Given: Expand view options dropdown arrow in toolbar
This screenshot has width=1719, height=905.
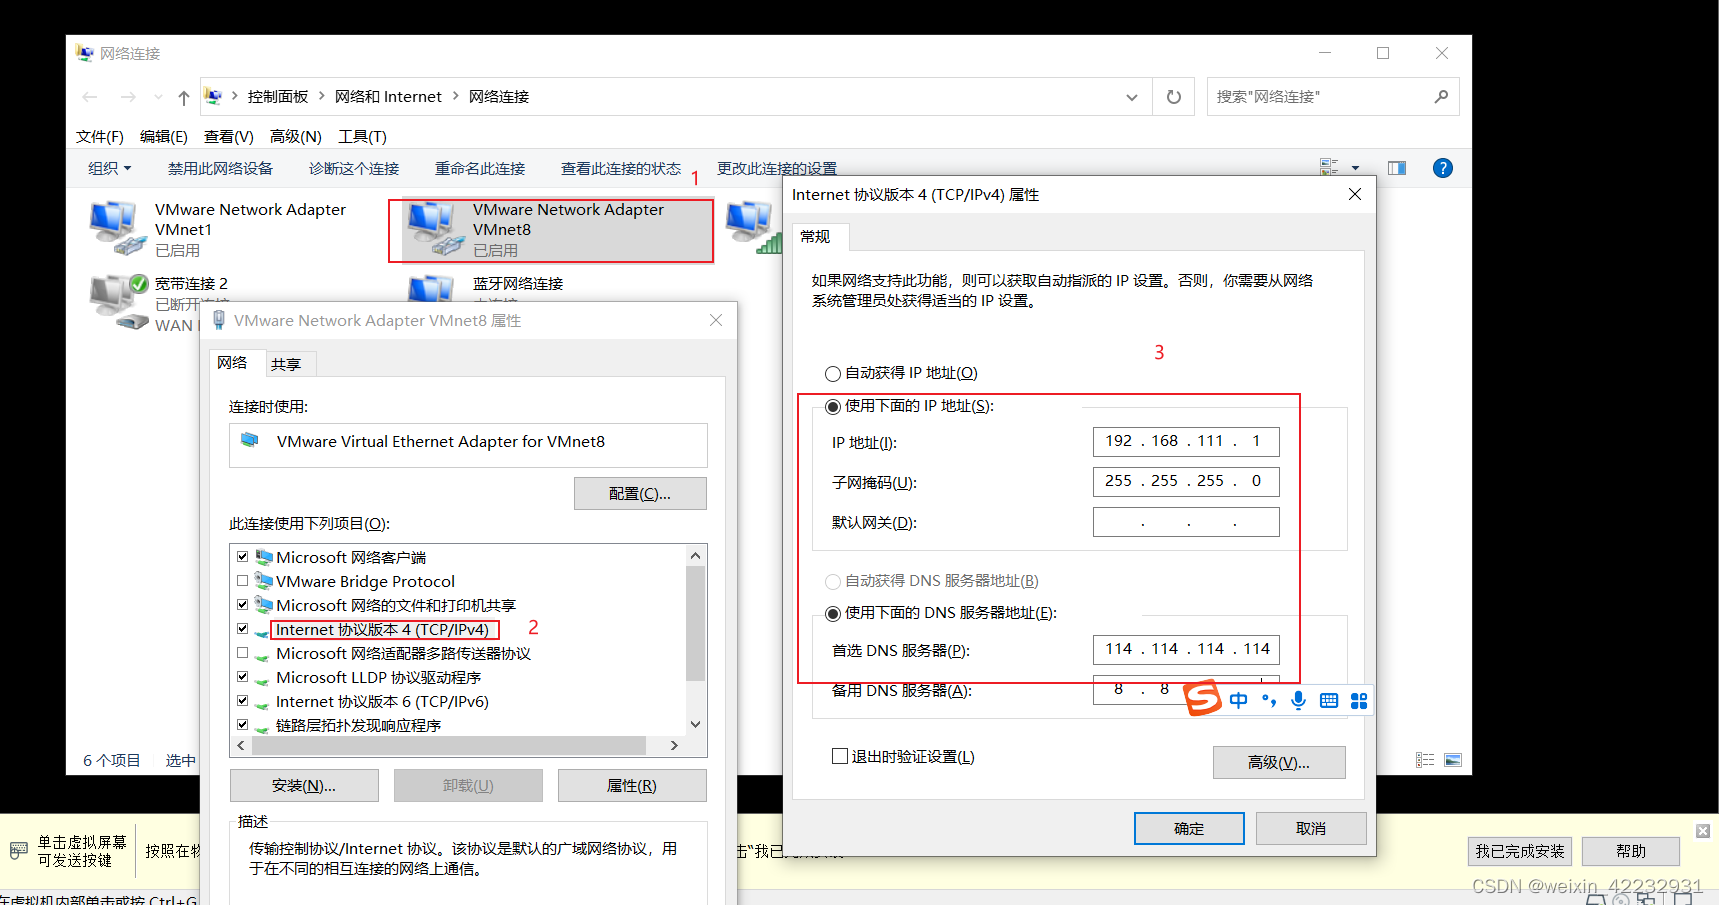Looking at the screenshot, I should click(x=1356, y=168).
